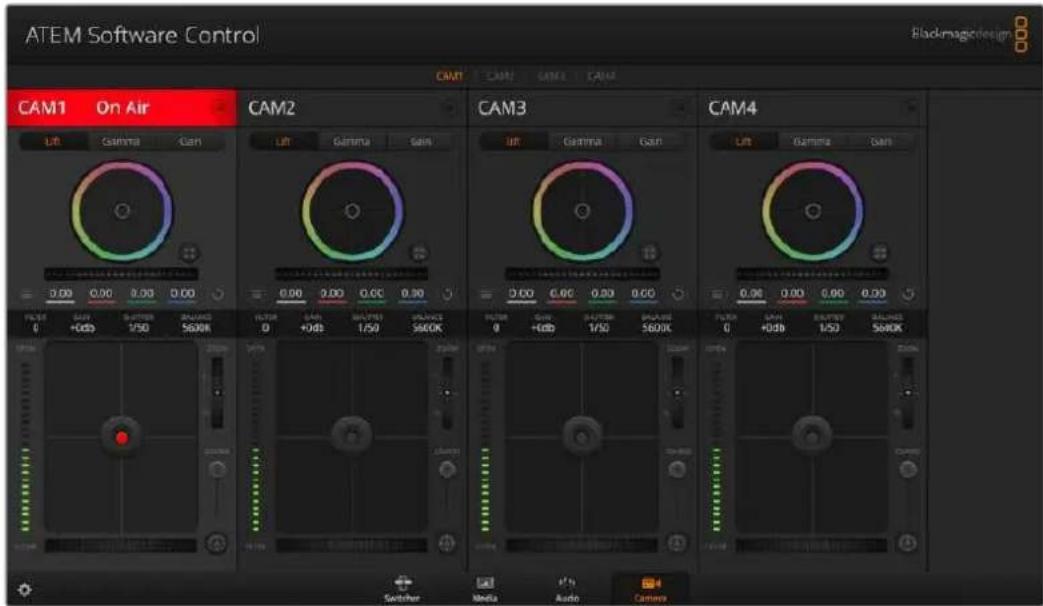The image size is (1043, 606).
Task: Click the CAM2 header settings icon
Action: pyautogui.click(x=450, y=107)
